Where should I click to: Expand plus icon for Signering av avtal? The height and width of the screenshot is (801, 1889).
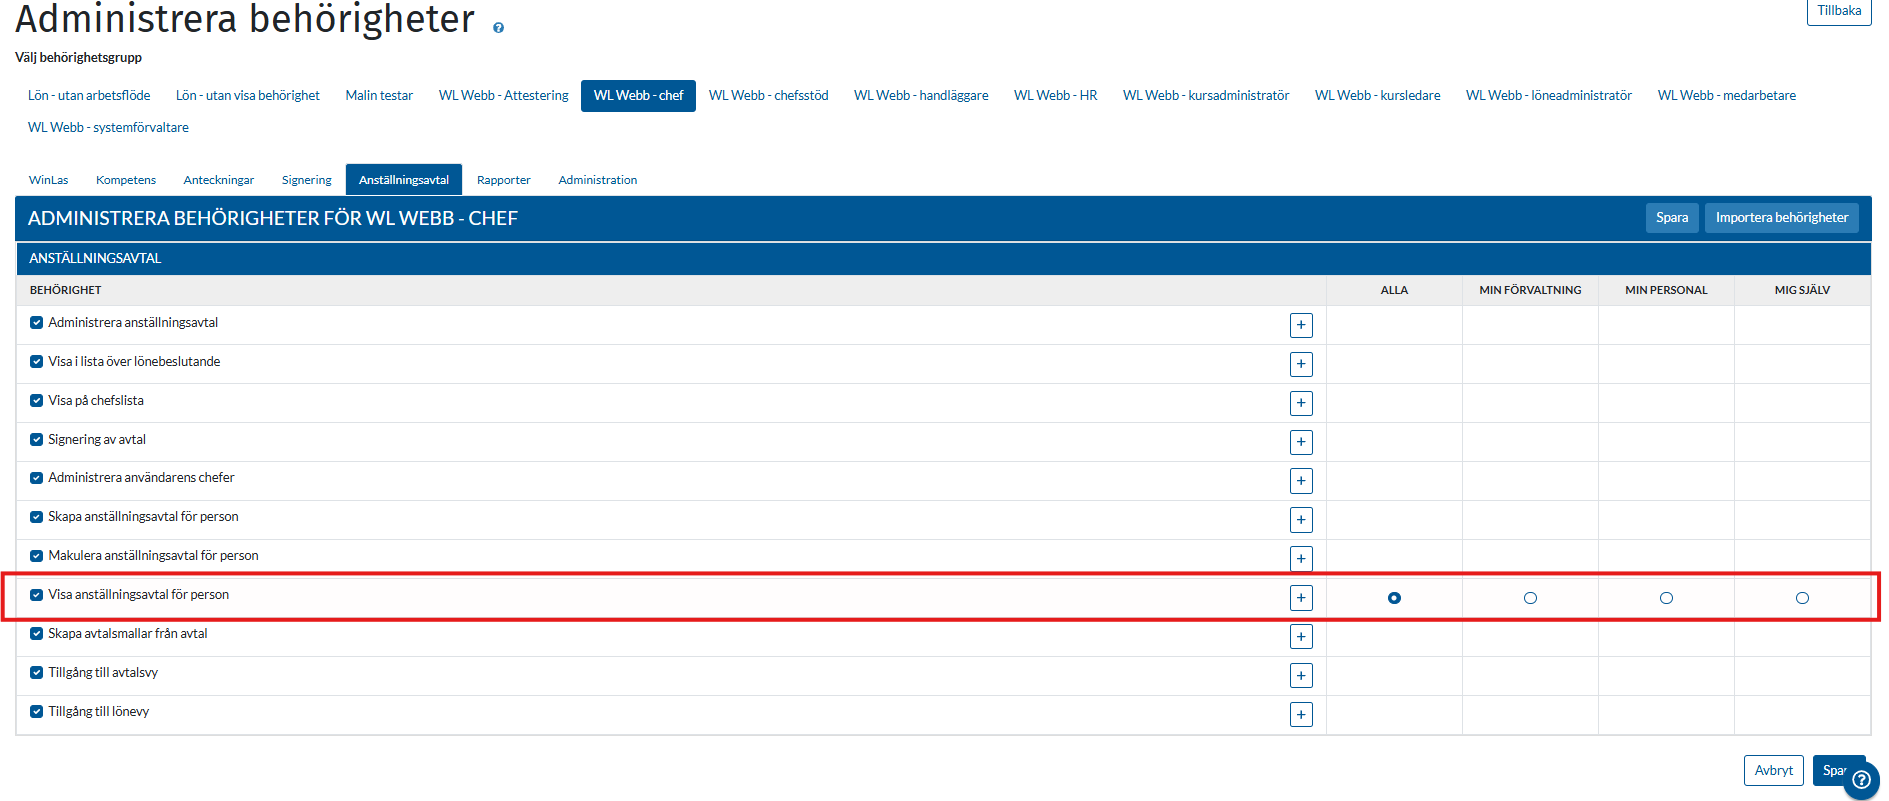click(1300, 442)
